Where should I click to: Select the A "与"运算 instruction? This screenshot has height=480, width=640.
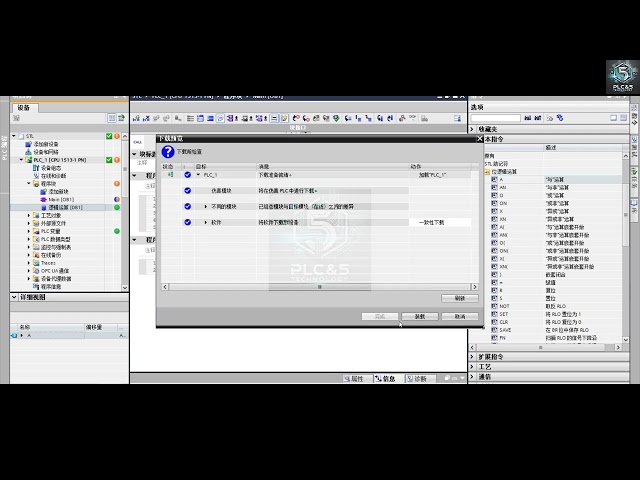(555, 180)
